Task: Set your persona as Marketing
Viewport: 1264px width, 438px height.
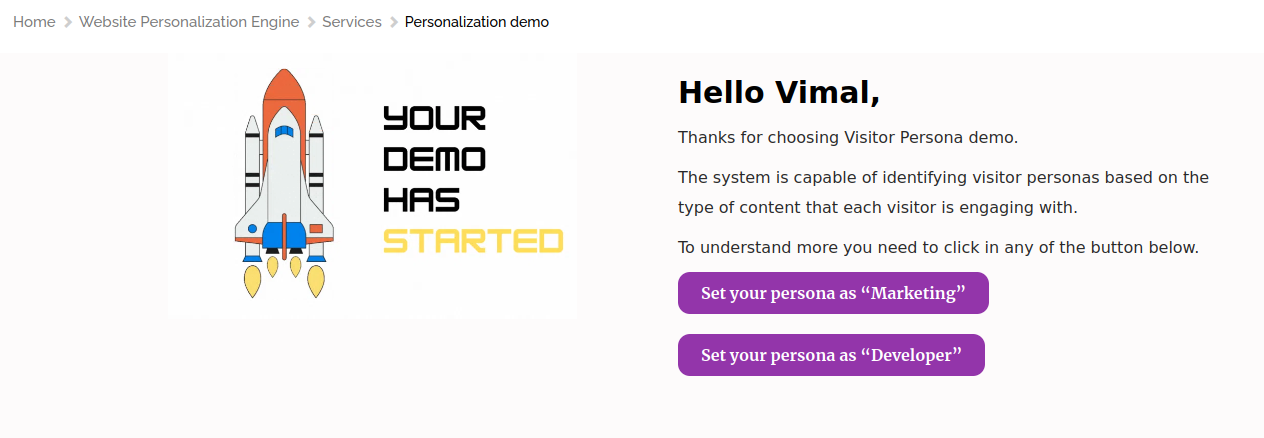Action: point(833,293)
